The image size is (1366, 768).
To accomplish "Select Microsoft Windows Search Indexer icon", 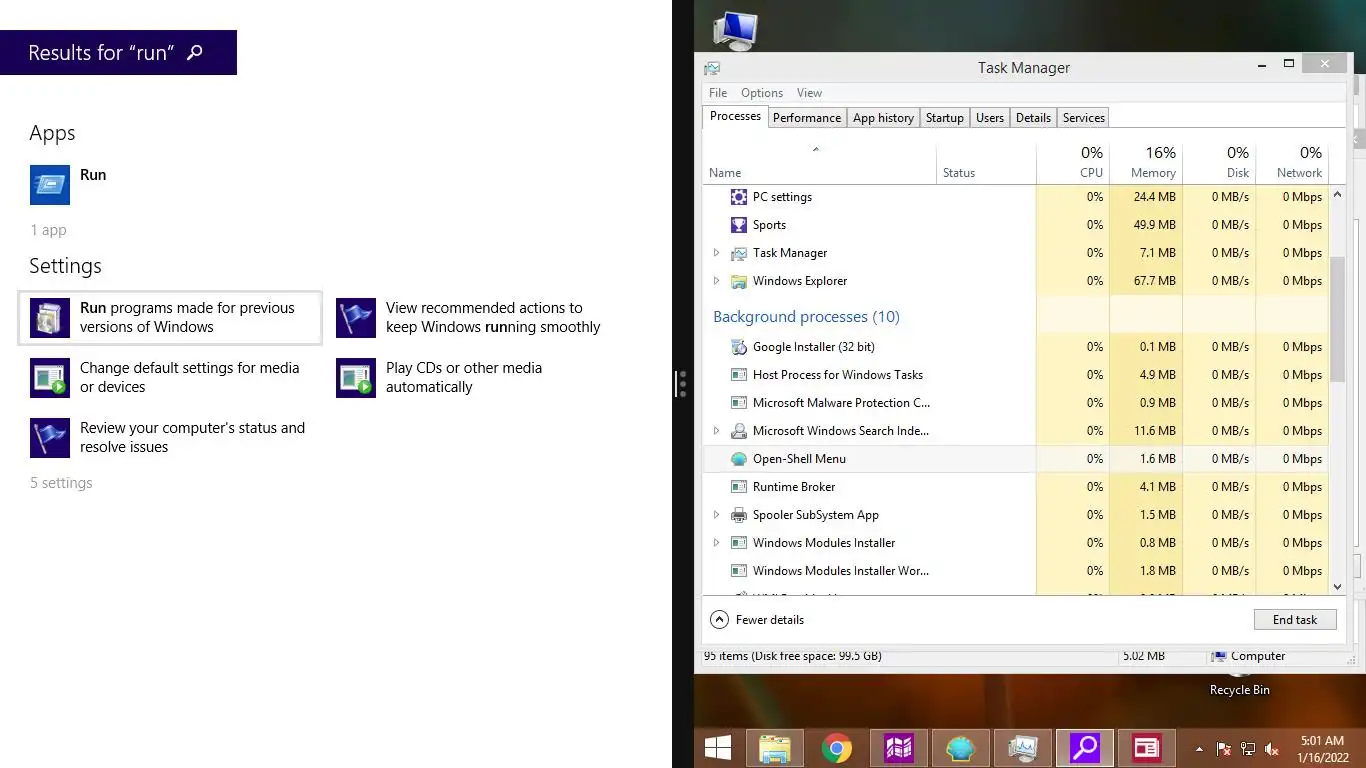I will tap(739, 431).
